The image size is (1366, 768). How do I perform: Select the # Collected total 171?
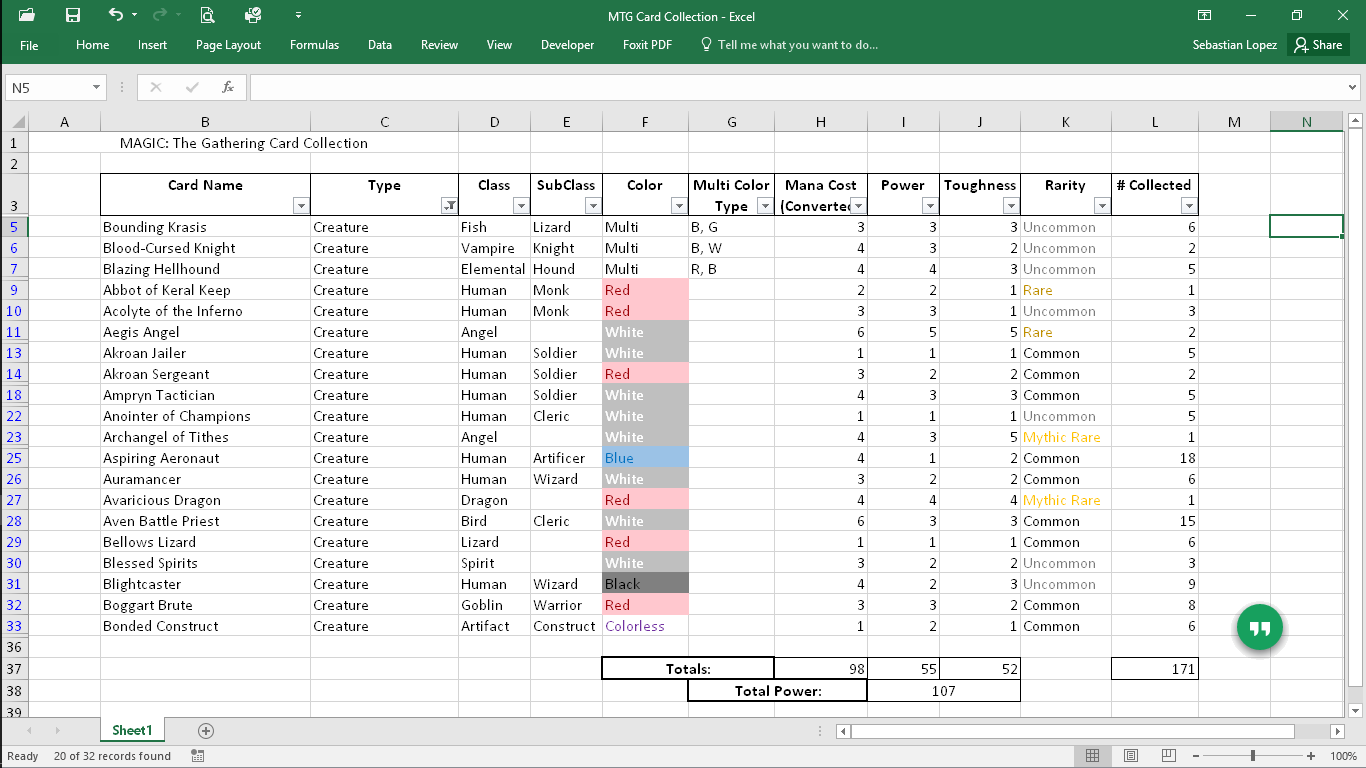tap(1155, 669)
